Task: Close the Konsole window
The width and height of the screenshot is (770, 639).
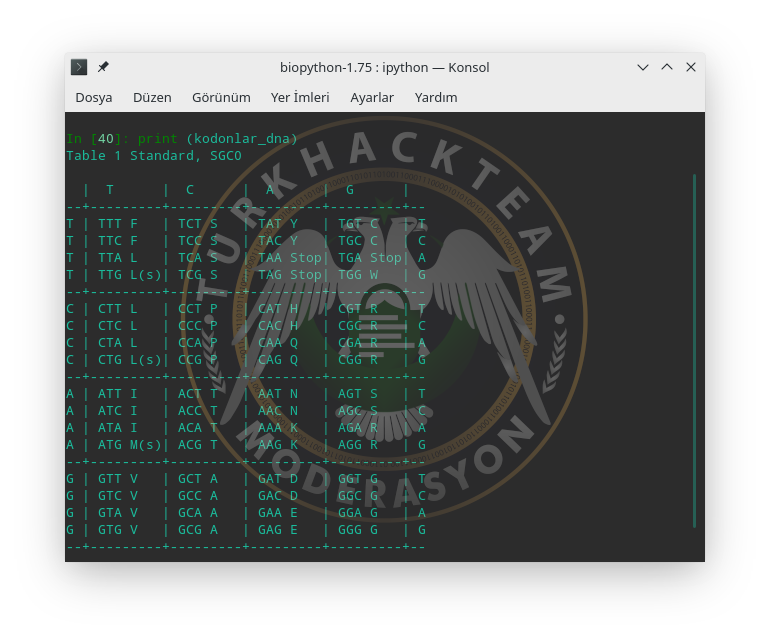Action: click(x=691, y=67)
